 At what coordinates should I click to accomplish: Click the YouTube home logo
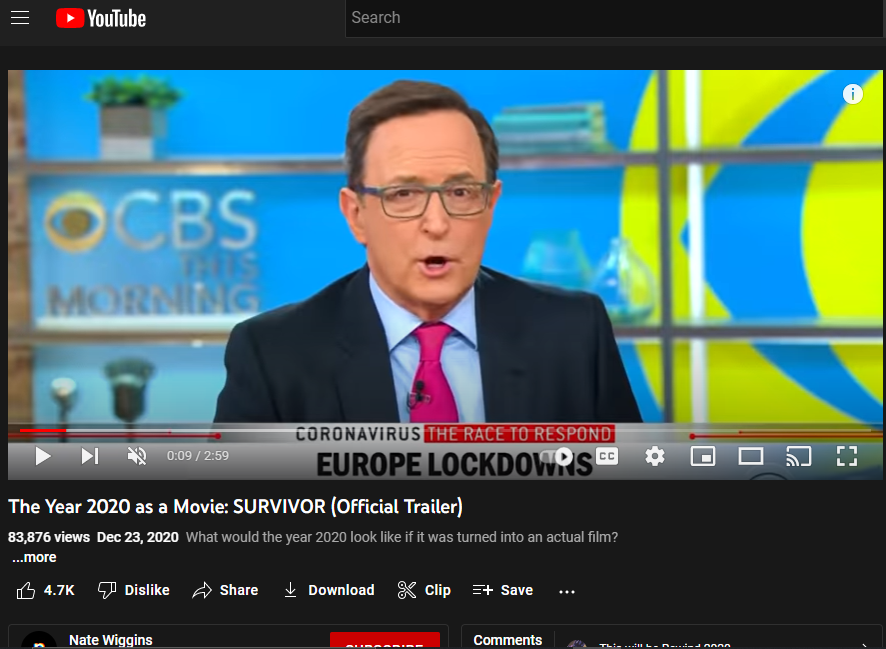(x=101, y=18)
